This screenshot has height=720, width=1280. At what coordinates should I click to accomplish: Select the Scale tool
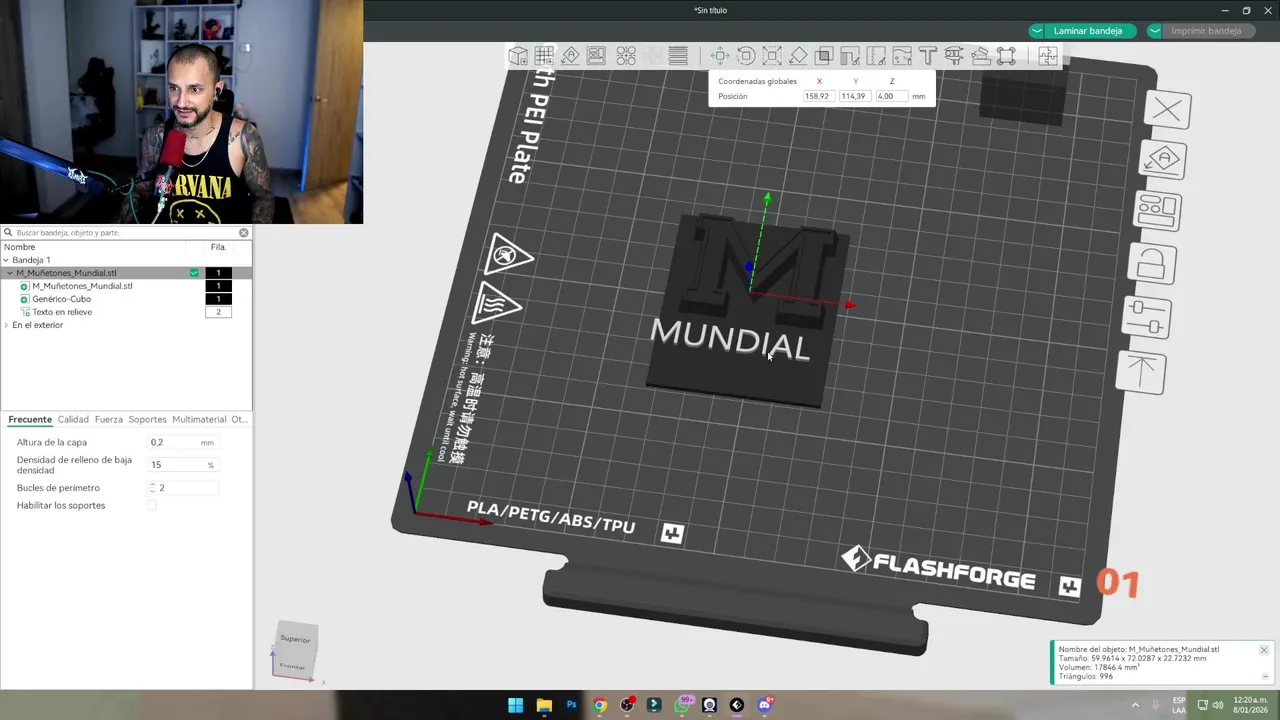(x=772, y=56)
